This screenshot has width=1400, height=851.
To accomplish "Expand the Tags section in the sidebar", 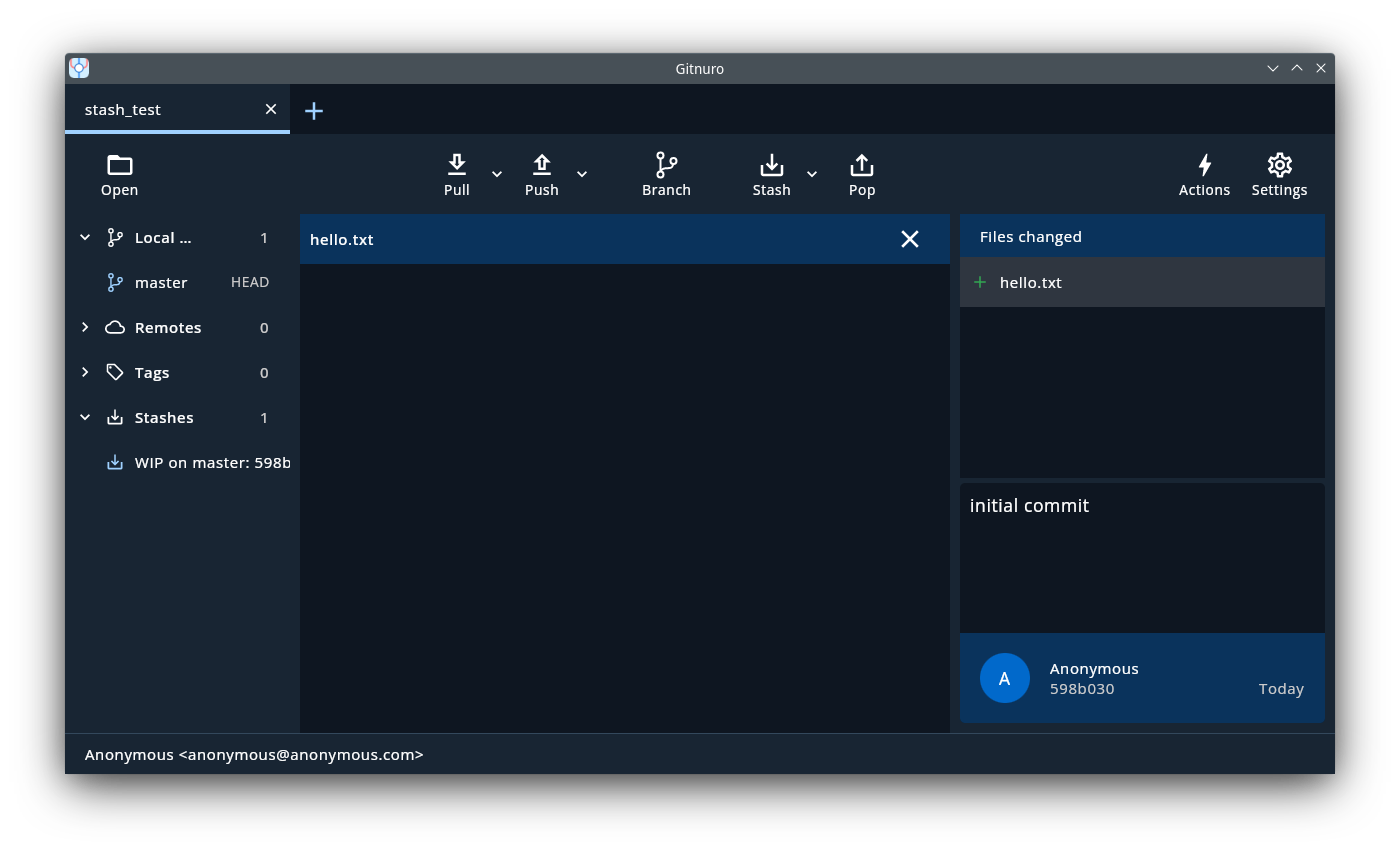I will coord(85,372).
